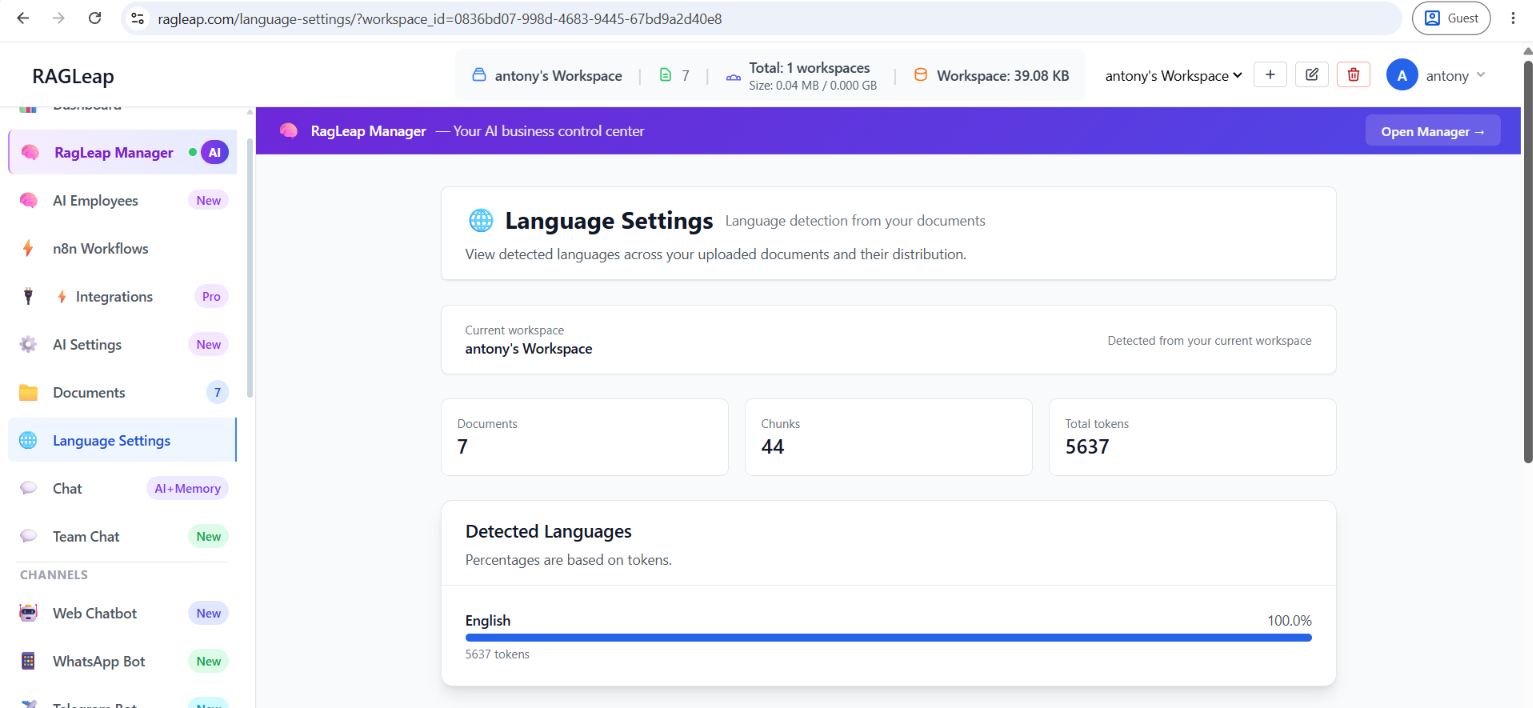This screenshot has width=1533, height=708.
Task: Click the AI Employees brain icon
Action: click(28, 200)
